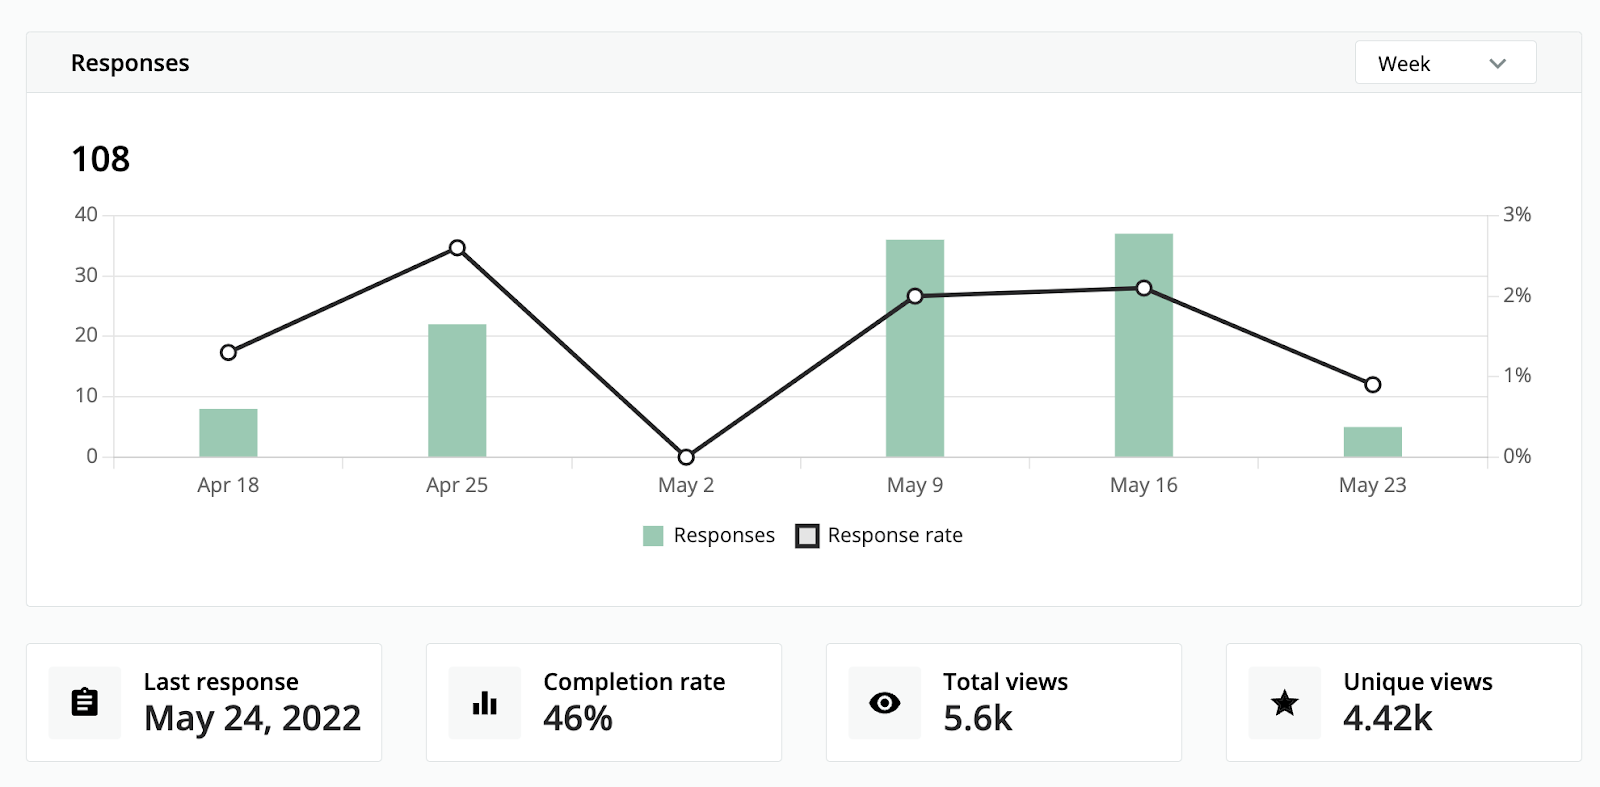Toggle the Responses legend series
The width and height of the screenshot is (1600, 787).
[x=709, y=535]
